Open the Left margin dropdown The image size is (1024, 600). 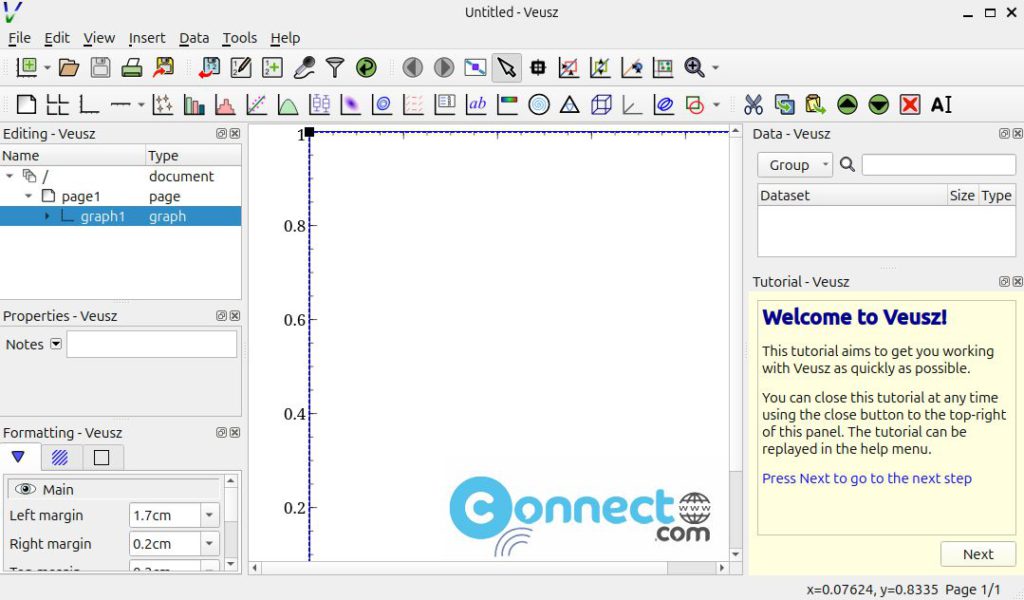[209, 516]
